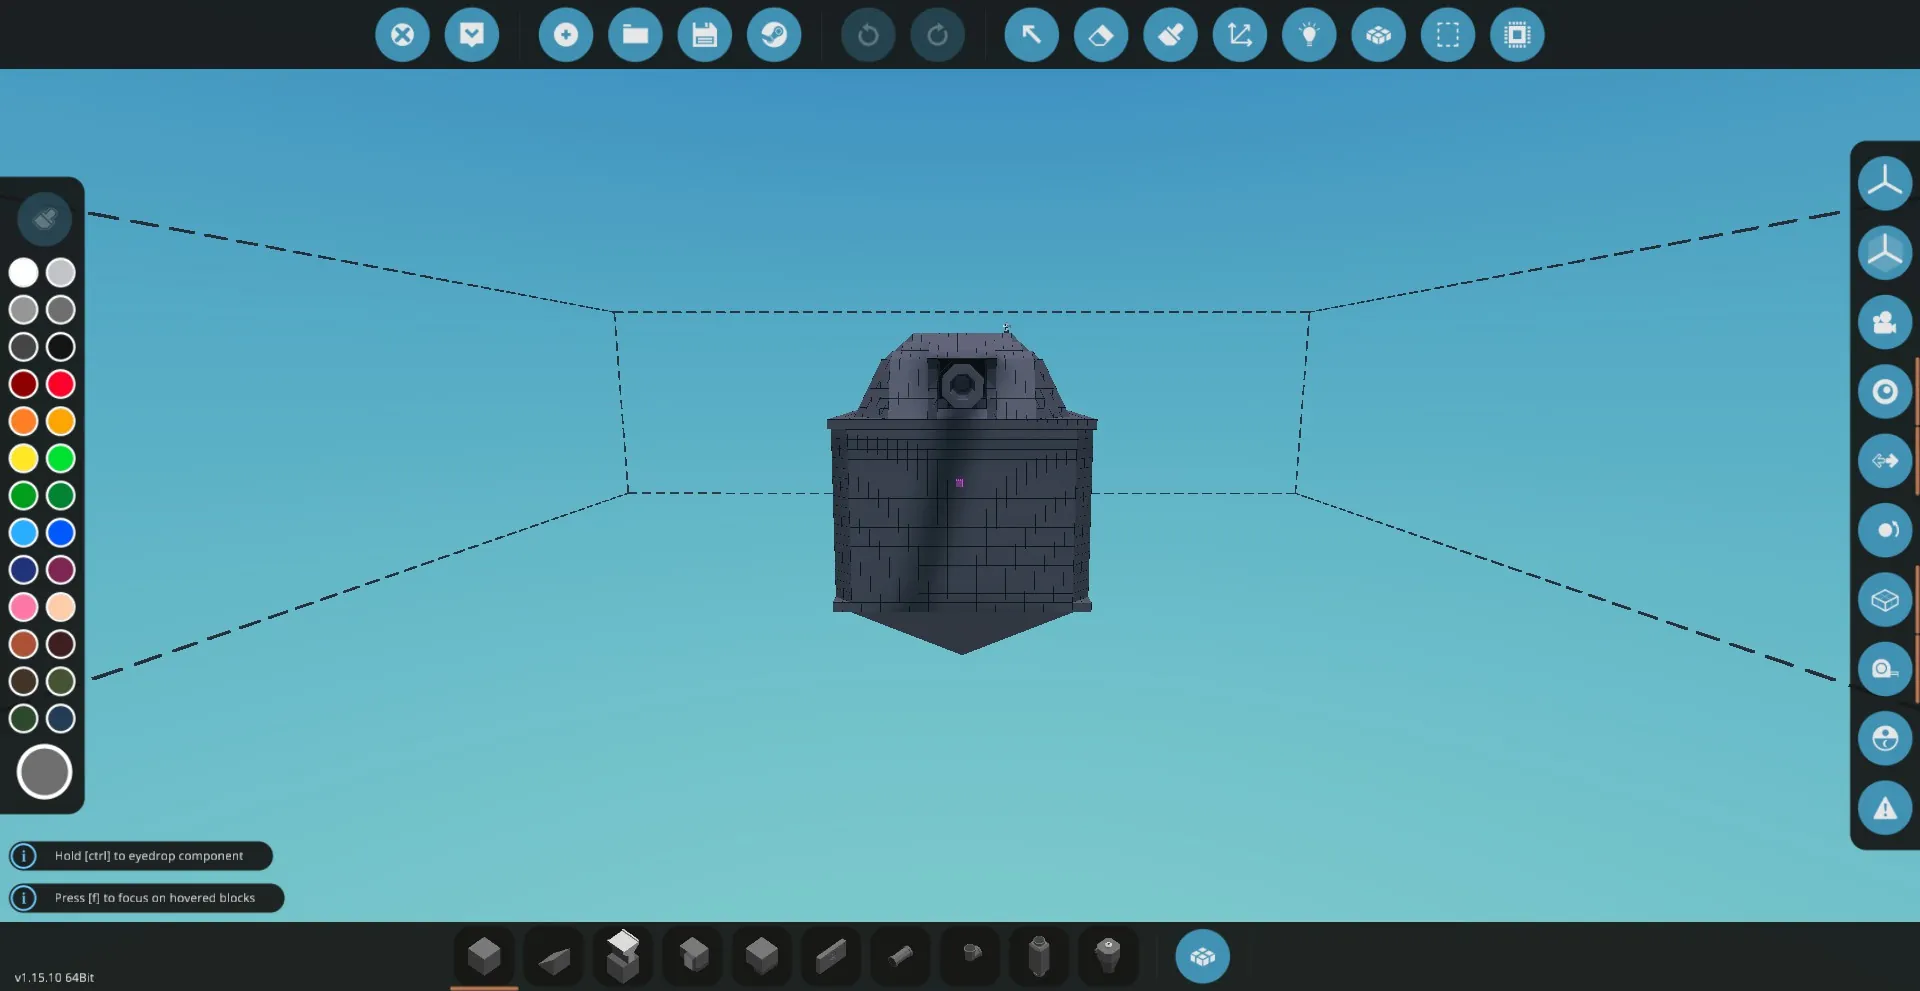Toggle the double-arrow mirror icon on right
Viewport: 1920px width, 991px height.
pyautogui.click(x=1884, y=461)
